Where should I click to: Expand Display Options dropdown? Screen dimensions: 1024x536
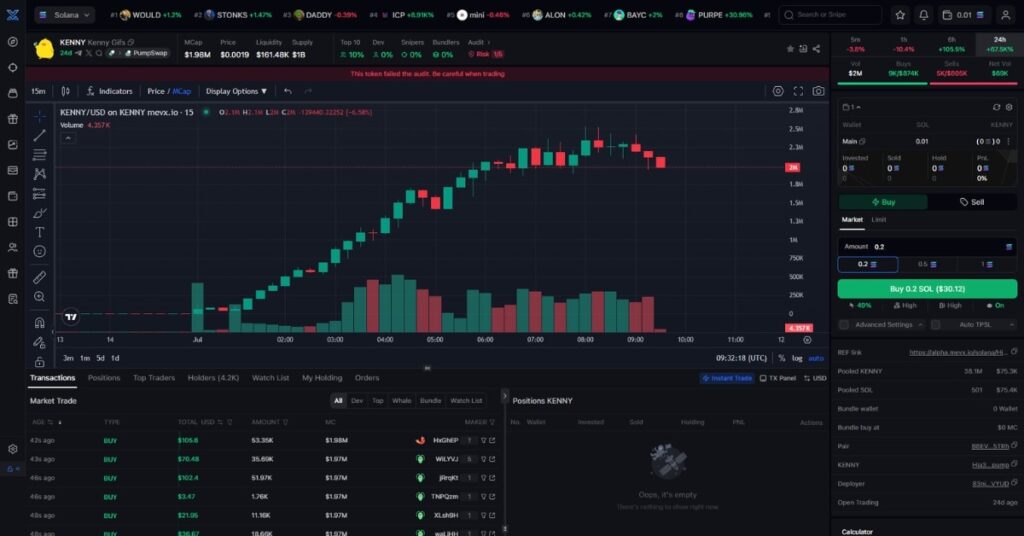point(236,91)
